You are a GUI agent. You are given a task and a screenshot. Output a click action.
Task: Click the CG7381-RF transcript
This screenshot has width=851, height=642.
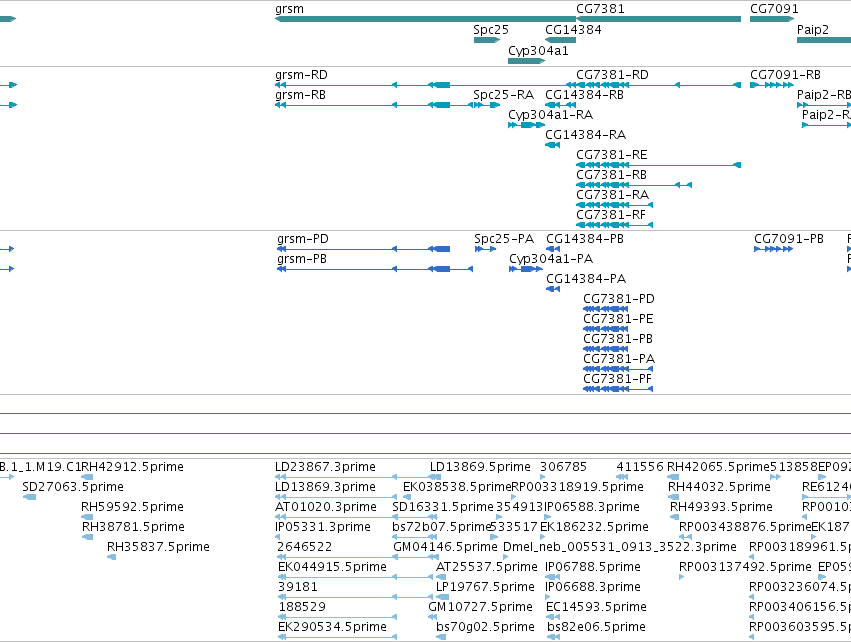(x=614, y=225)
